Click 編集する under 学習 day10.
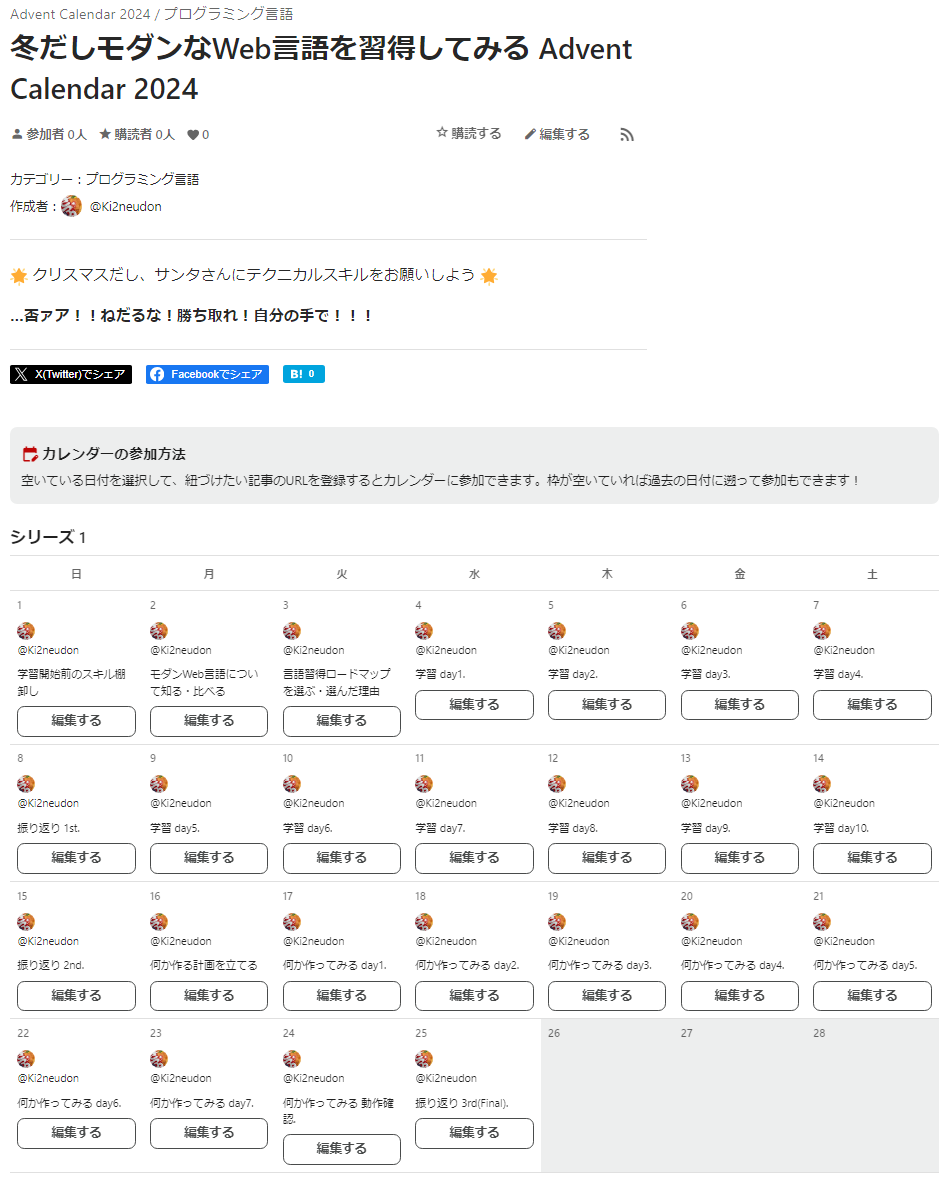 [872, 858]
